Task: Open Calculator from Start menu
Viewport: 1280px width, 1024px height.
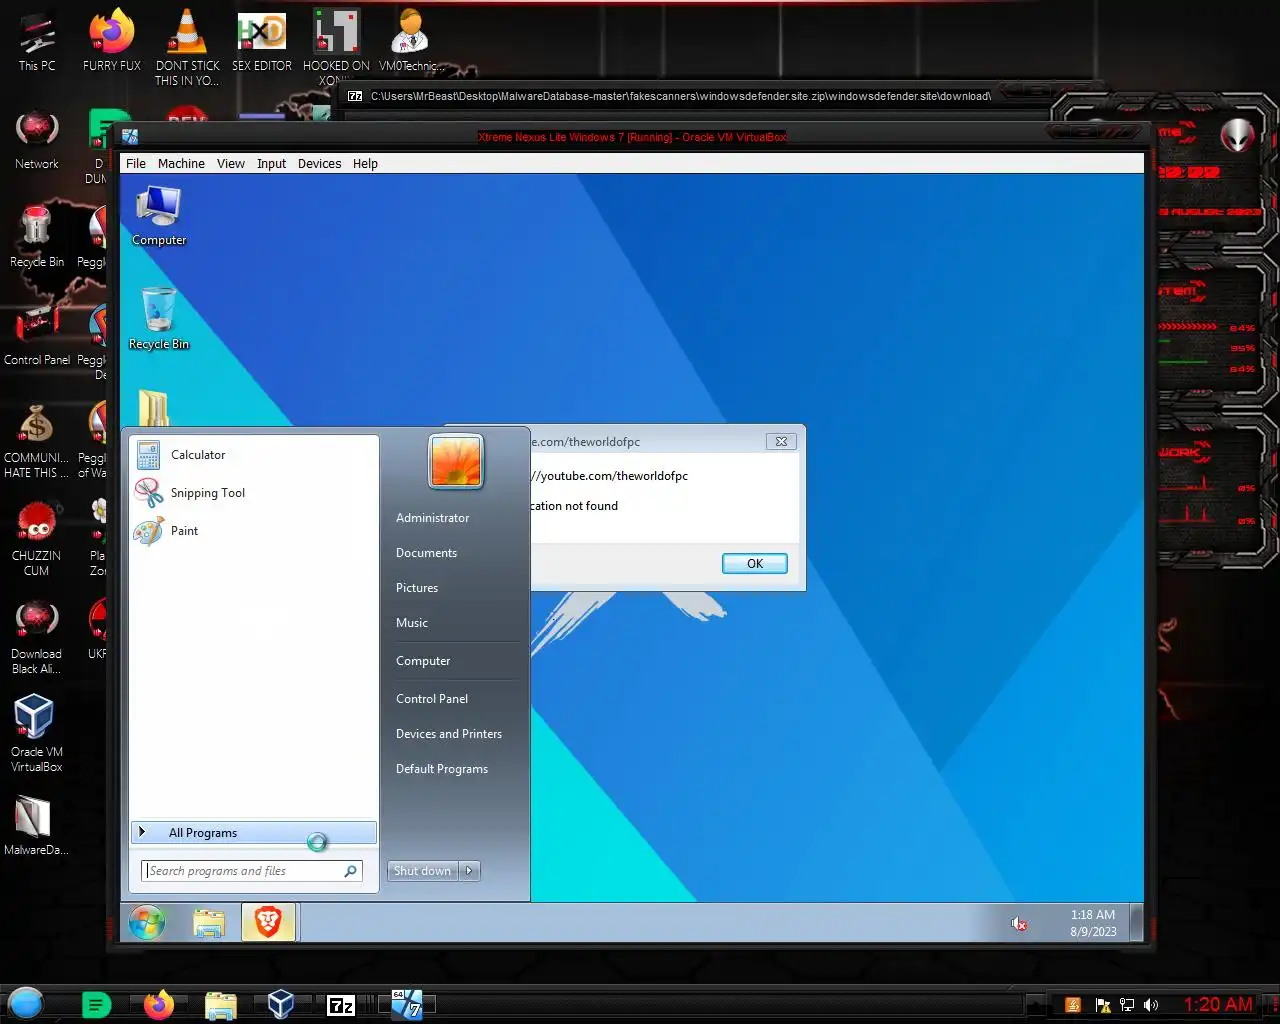Action: [254, 455]
